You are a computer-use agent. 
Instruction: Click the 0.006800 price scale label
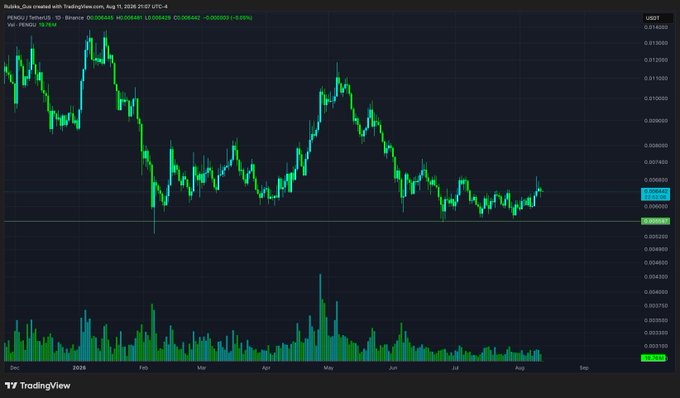tap(656, 180)
